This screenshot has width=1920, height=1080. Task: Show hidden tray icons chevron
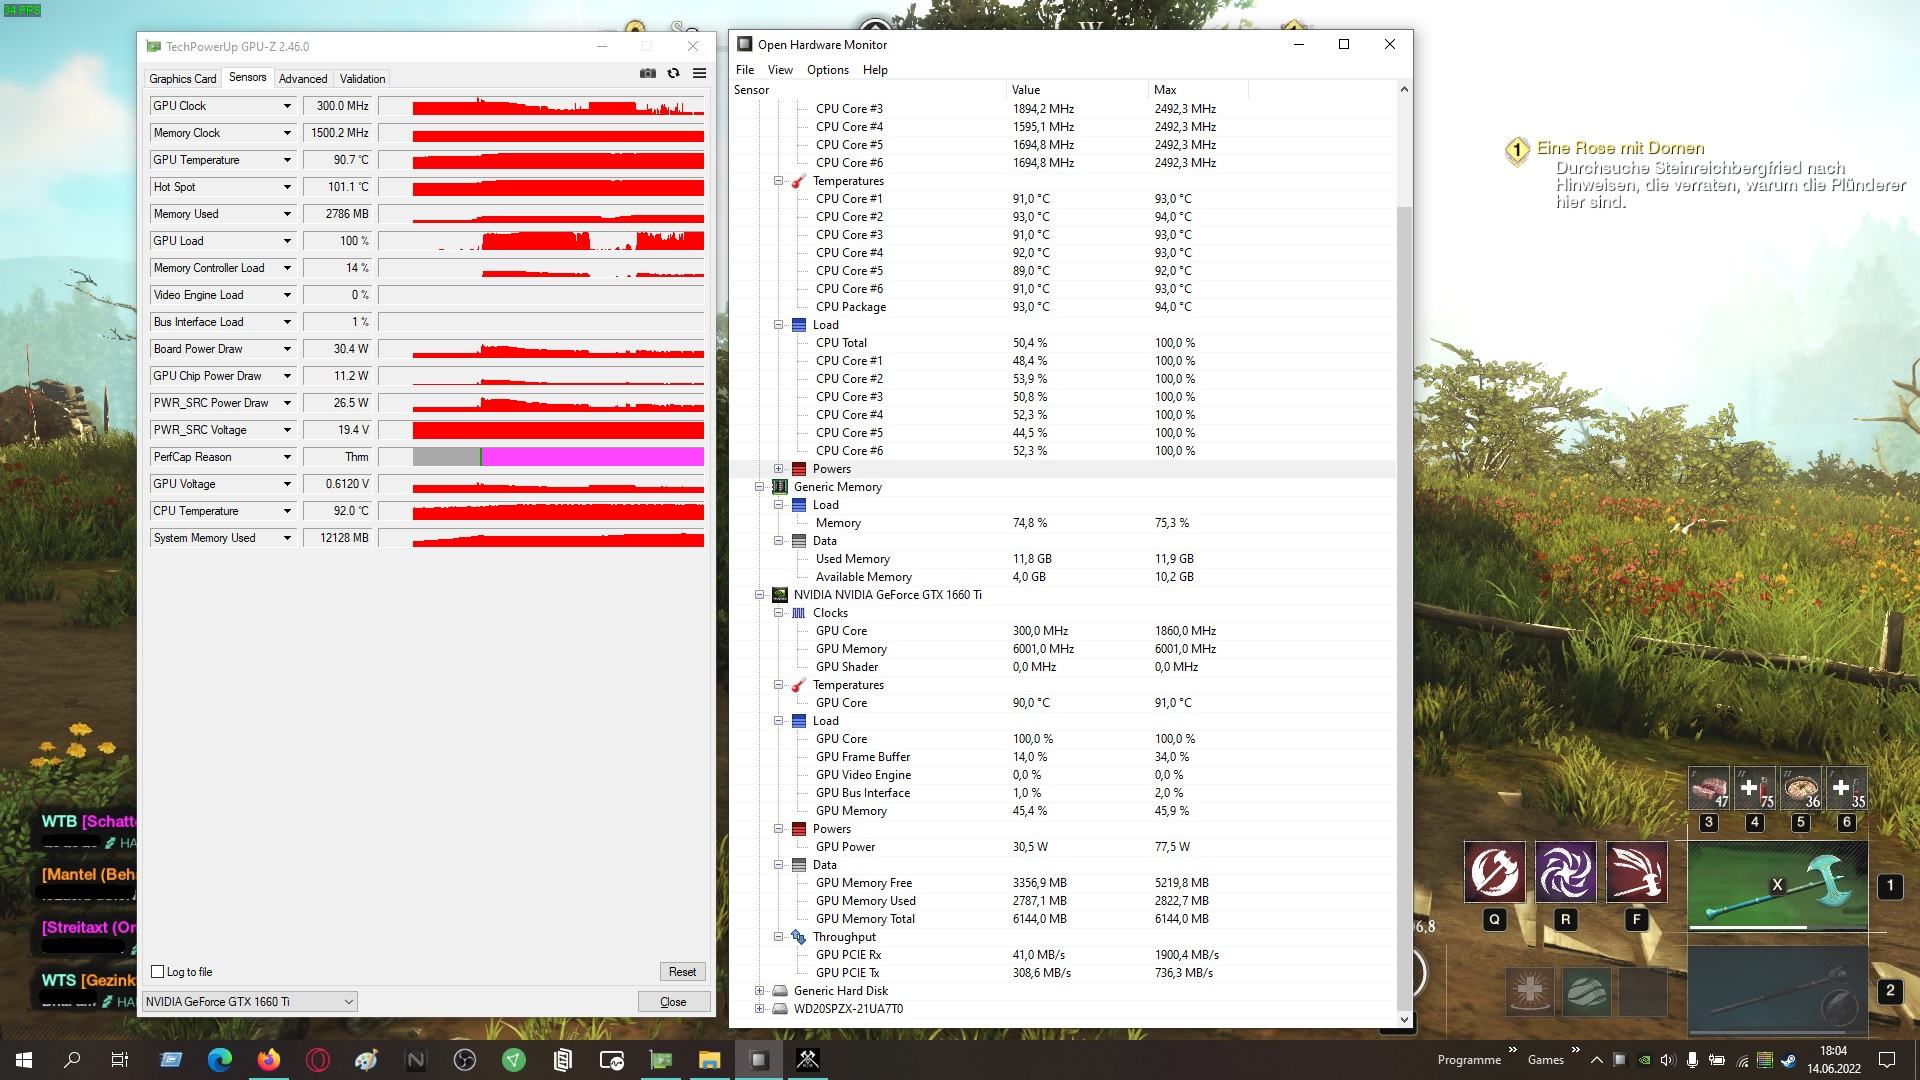pyautogui.click(x=1596, y=1060)
